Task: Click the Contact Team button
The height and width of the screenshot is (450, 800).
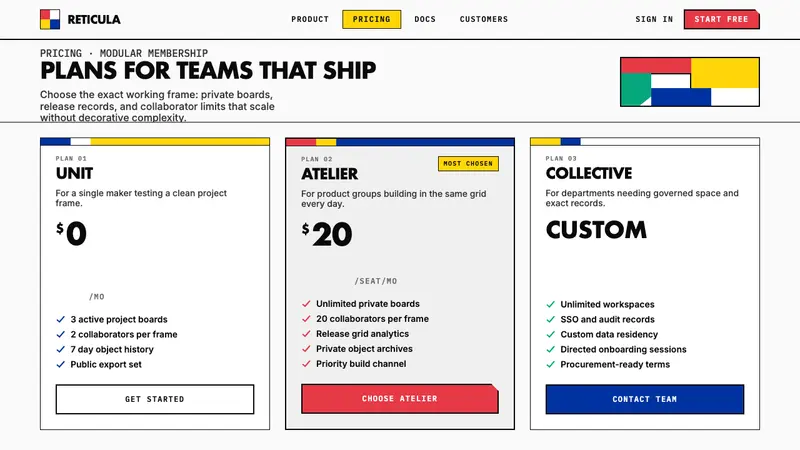Action: tap(645, 399)
